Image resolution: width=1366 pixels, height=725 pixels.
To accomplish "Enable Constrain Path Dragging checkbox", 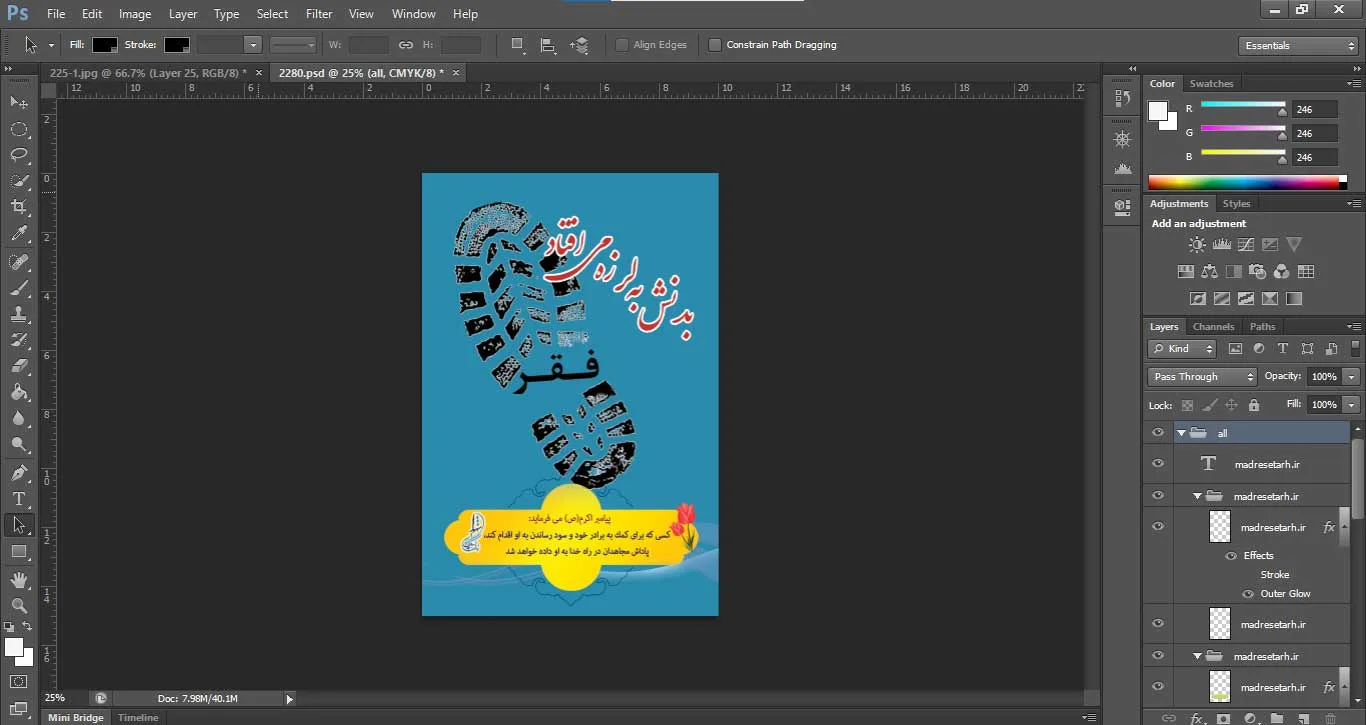I will coord(715,45).
